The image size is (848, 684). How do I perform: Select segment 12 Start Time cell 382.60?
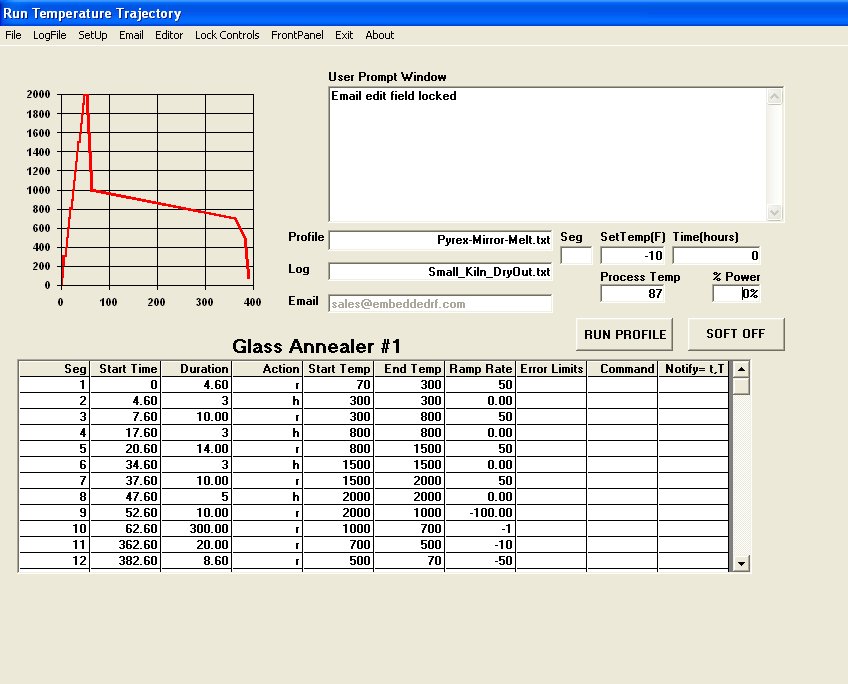coord(125,560)
